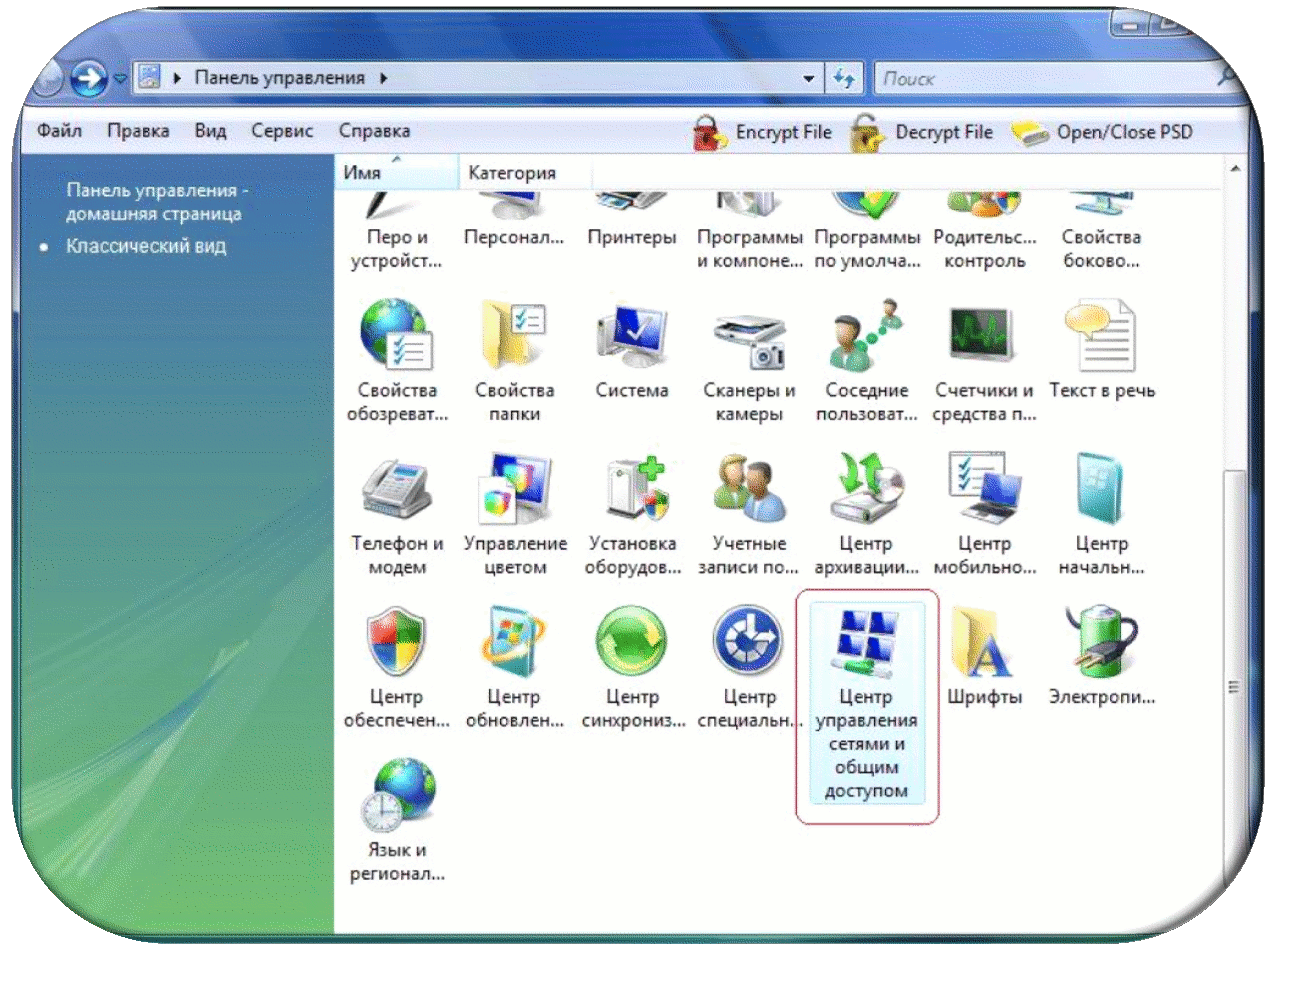Open Центр архивации icon
Image resolution: width=1309 pixels, height=1004 pixels.
click(866, 488)
